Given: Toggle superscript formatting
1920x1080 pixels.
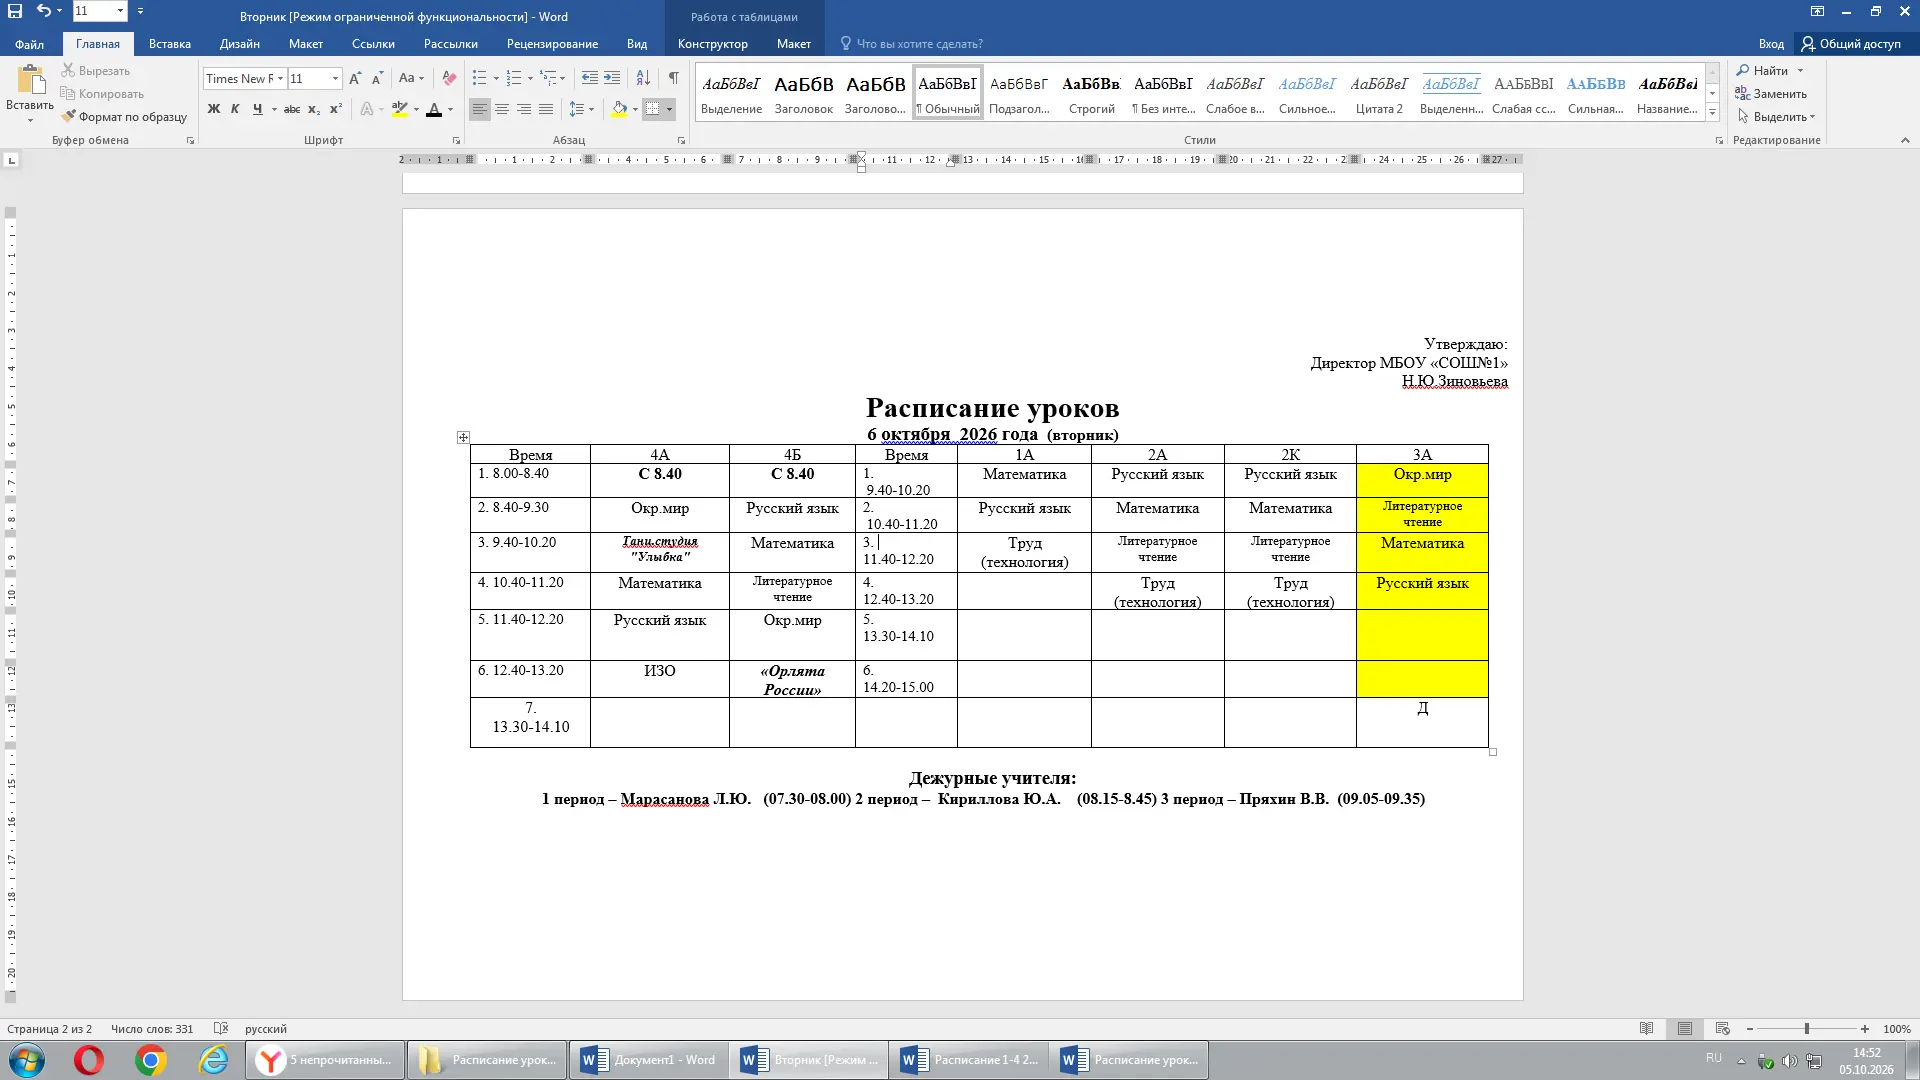Looking at the screenshot, I should 336,109.
